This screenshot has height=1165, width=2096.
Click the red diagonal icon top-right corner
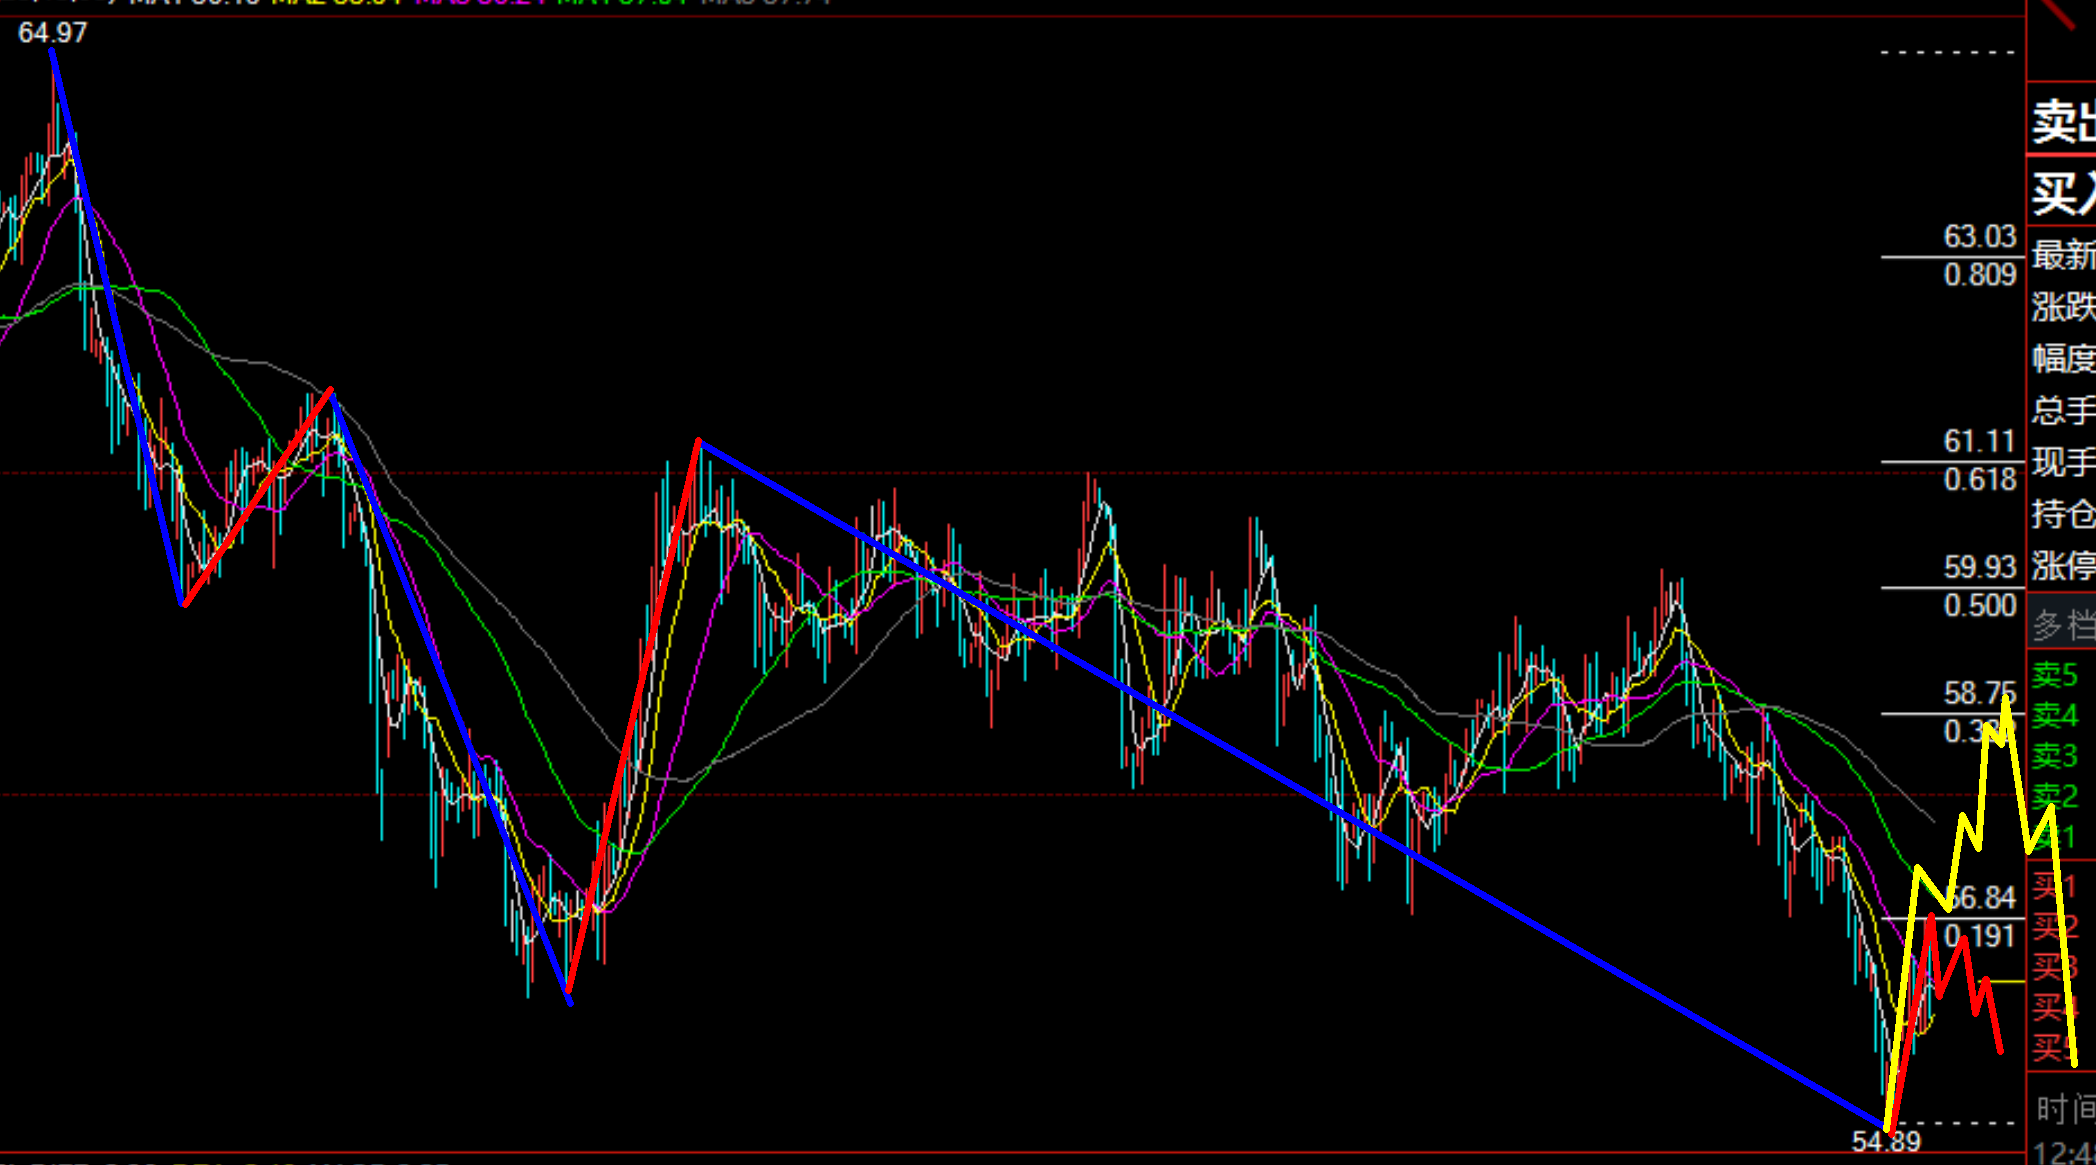click(2060, 14)
